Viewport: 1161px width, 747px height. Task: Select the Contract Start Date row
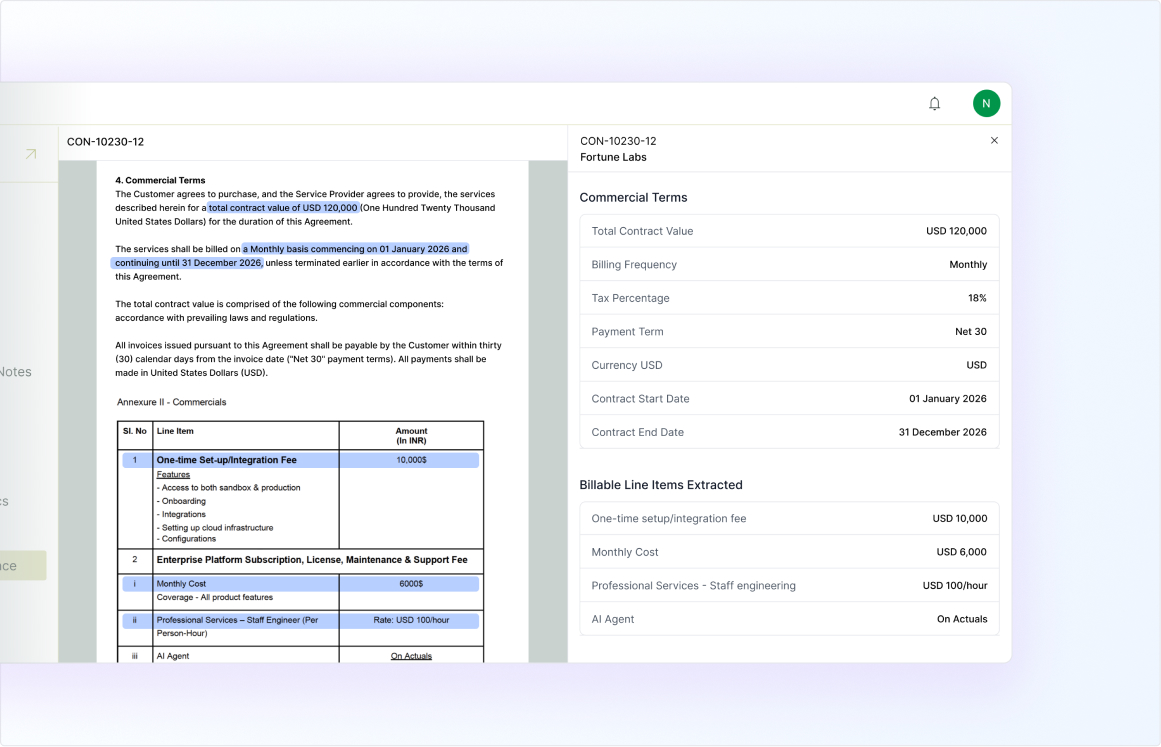(789, 398)
